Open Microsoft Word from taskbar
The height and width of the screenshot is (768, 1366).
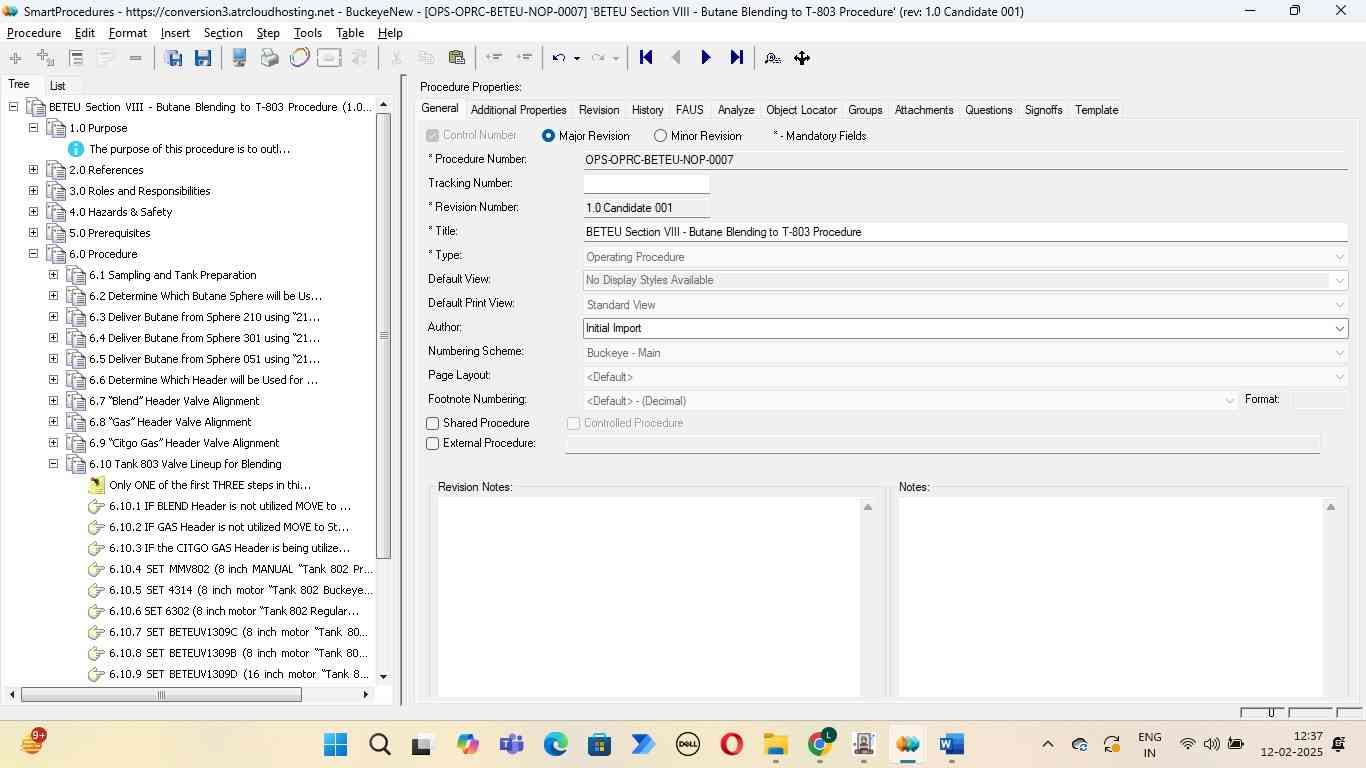[951, 745]
